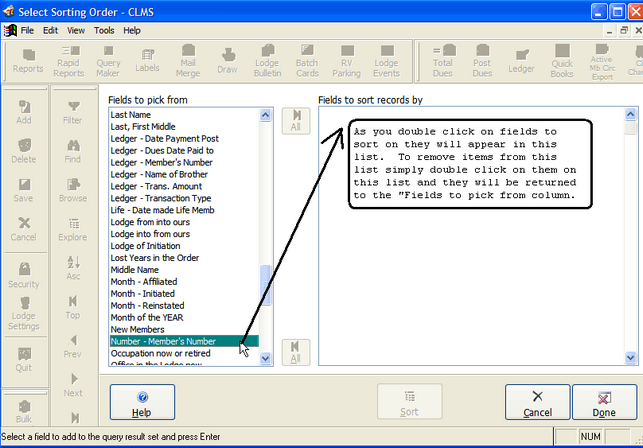Image resolution: width=643 pixels, height=448 pixels.
Task: Open the Mail Merge tool
Action: pyautogui.click(x=187, y=60)
